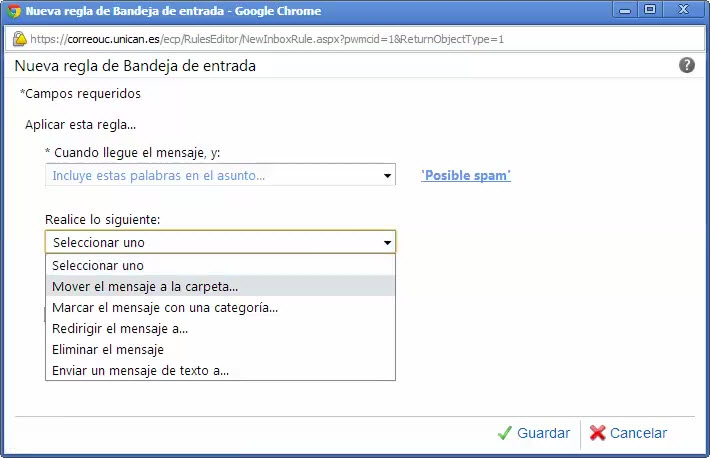Open the 'Incluye estas palabras en el asunto' dropdown

221,175
